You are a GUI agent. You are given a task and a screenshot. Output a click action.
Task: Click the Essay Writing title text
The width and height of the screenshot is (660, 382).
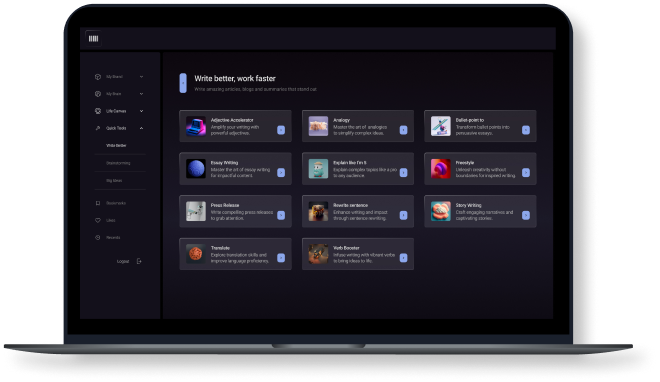[x=224, y=163]
